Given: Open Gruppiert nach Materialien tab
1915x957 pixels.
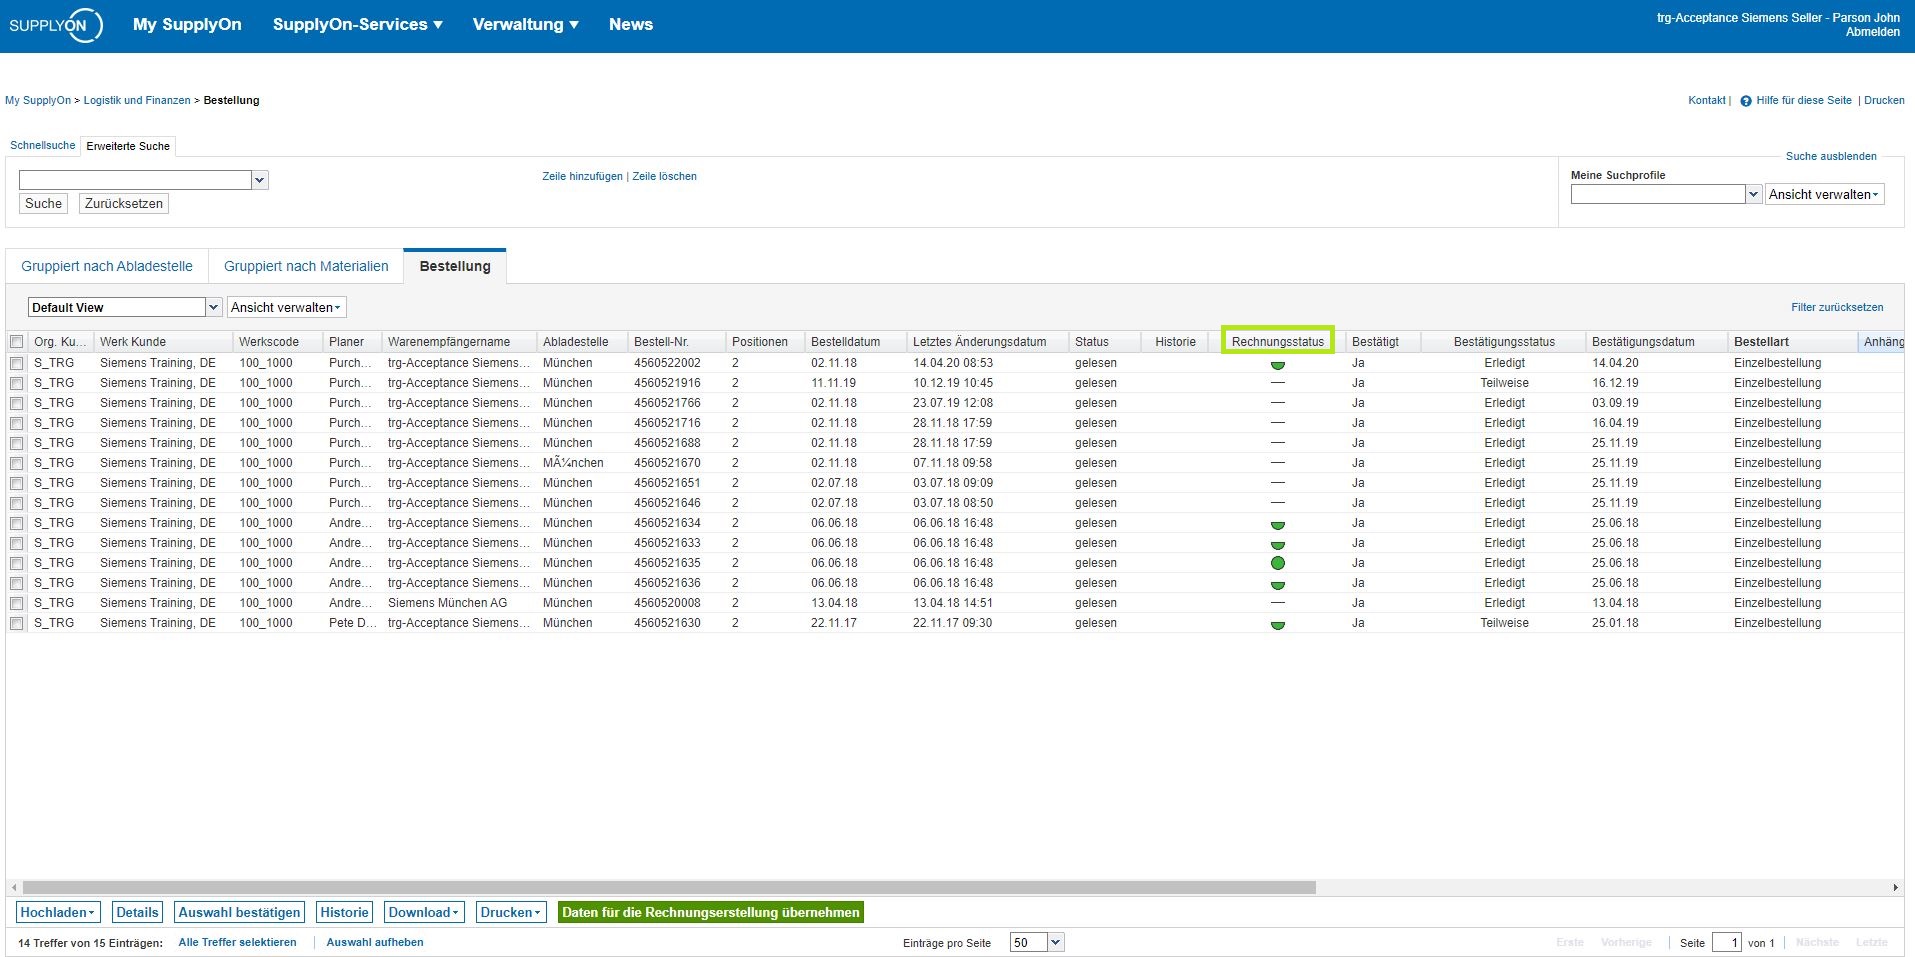Looking at the screenshot, I should coord(306,266).
